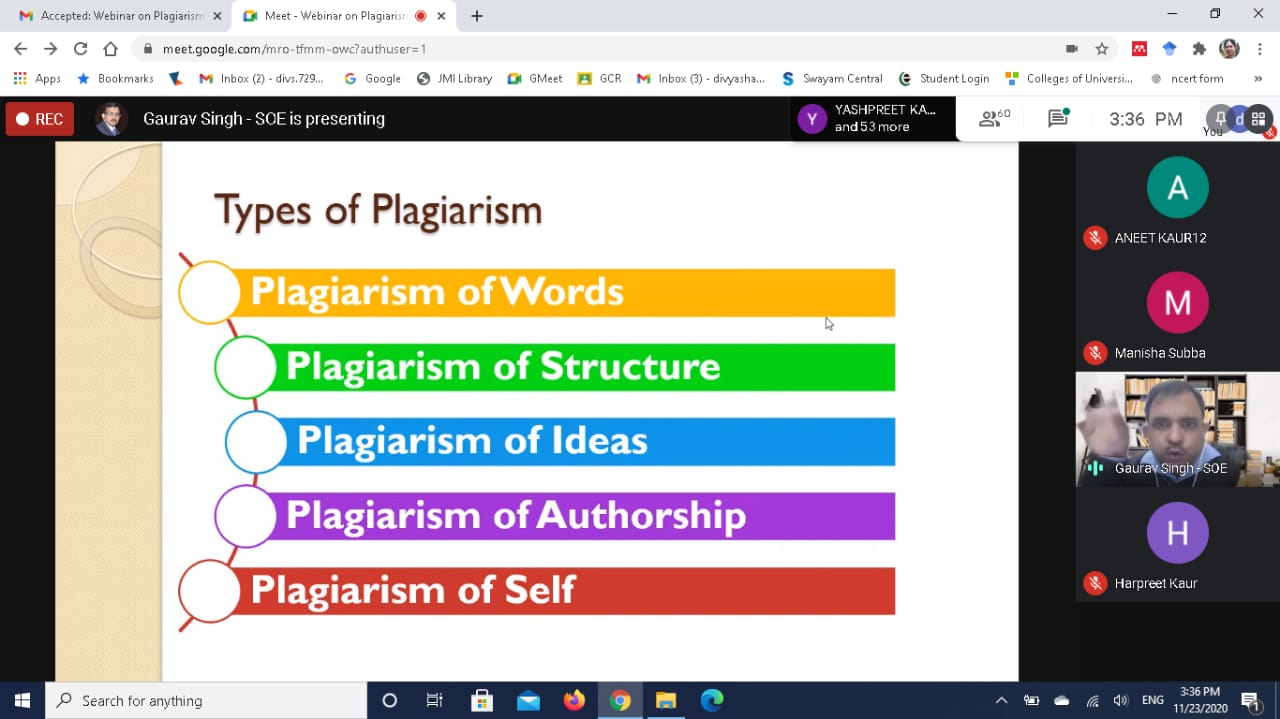The height and width of the screenshot is (719, 1280).
Task: Click Gaurav Singh - SOE video tile
Action: coord(1177,429)
